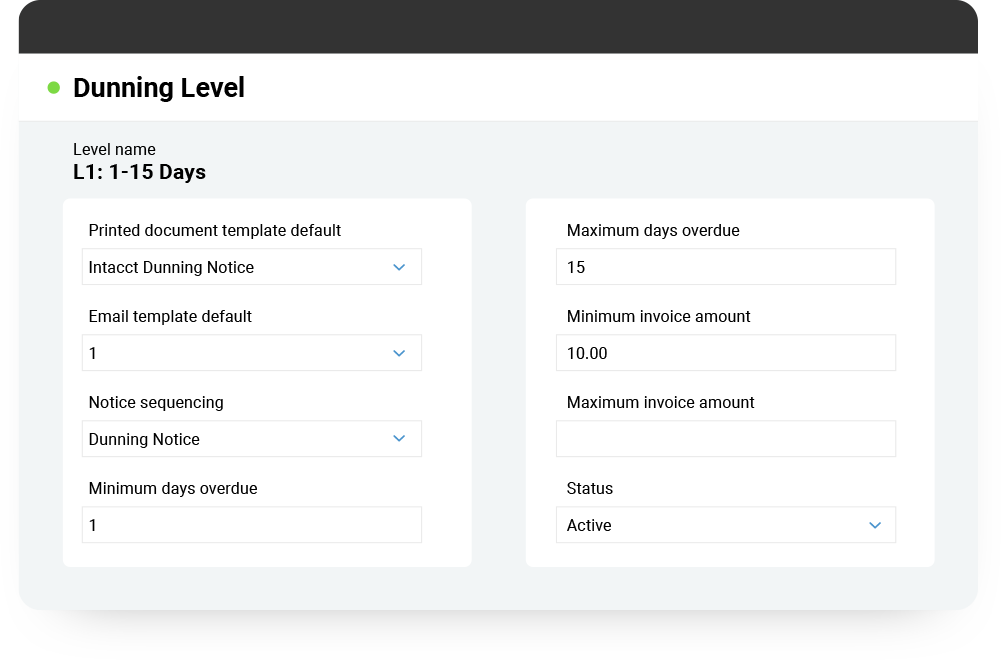Screen dimensions: 1001x660
Task: Click the Minimum days overdue input field
Action: [x=251, y=525]
